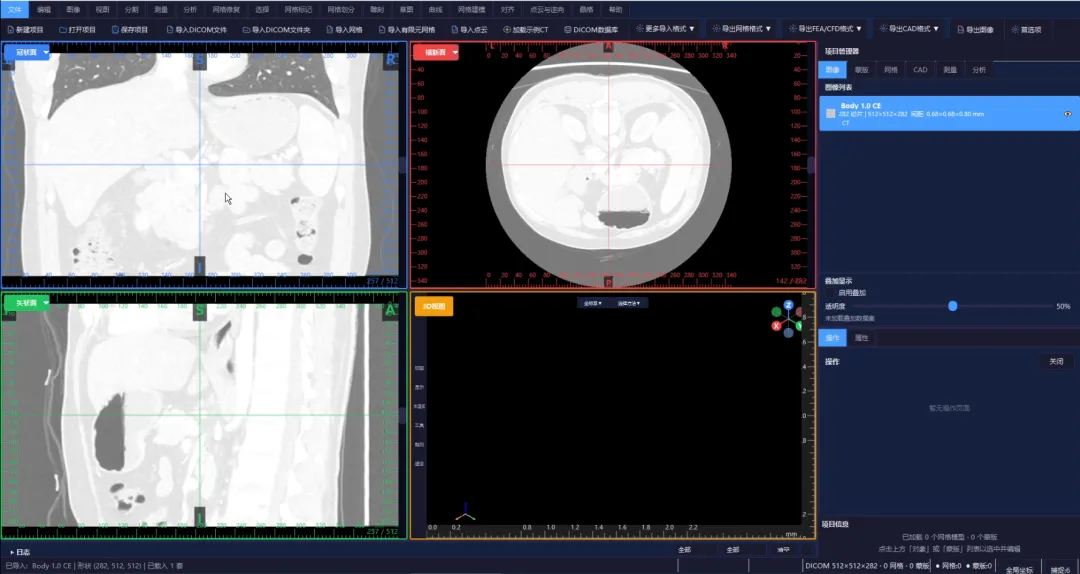
Task: Click 导入DICOM文件夹 import folder icon
Action: point(247,30)
